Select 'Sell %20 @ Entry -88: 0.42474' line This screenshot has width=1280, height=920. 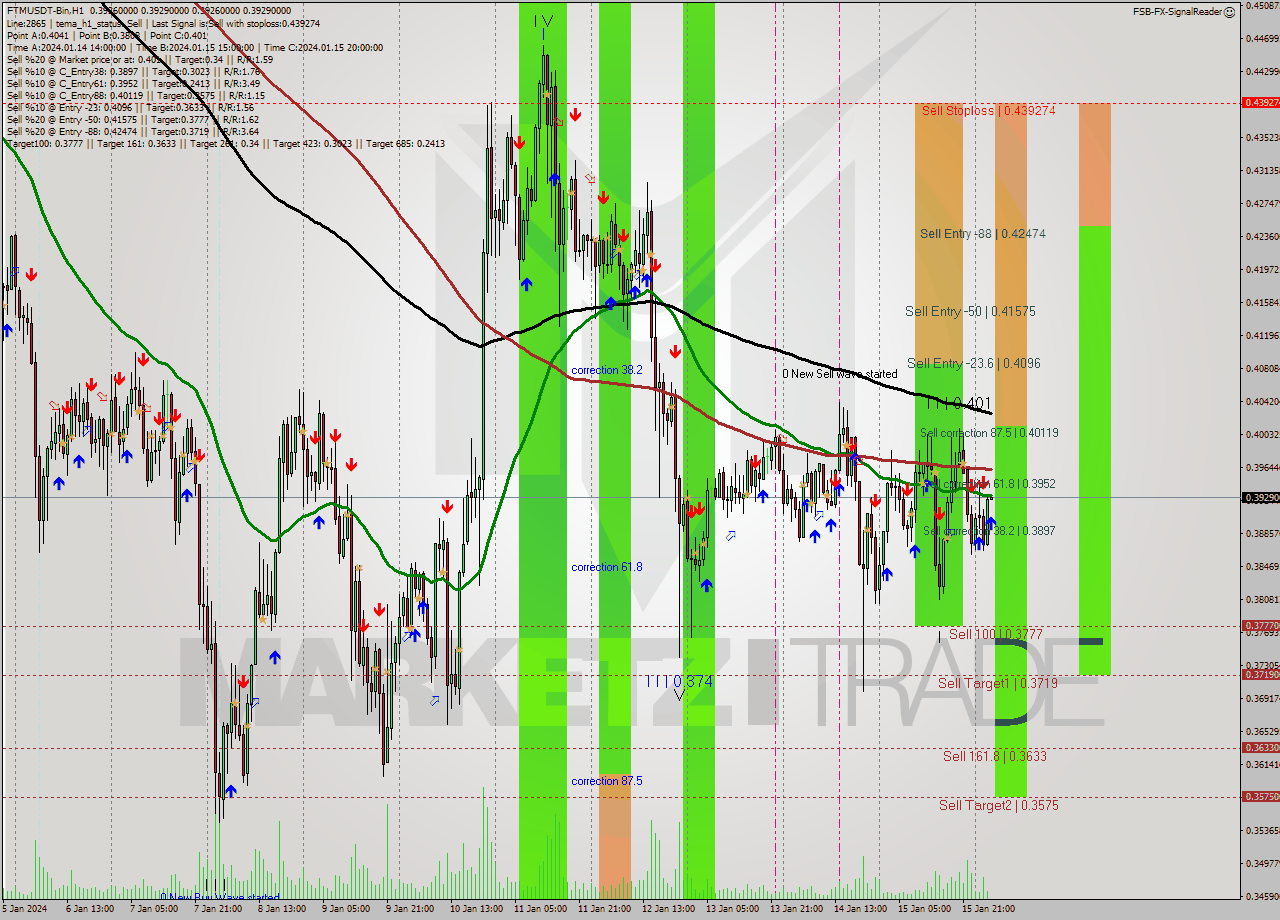point(132,131)
